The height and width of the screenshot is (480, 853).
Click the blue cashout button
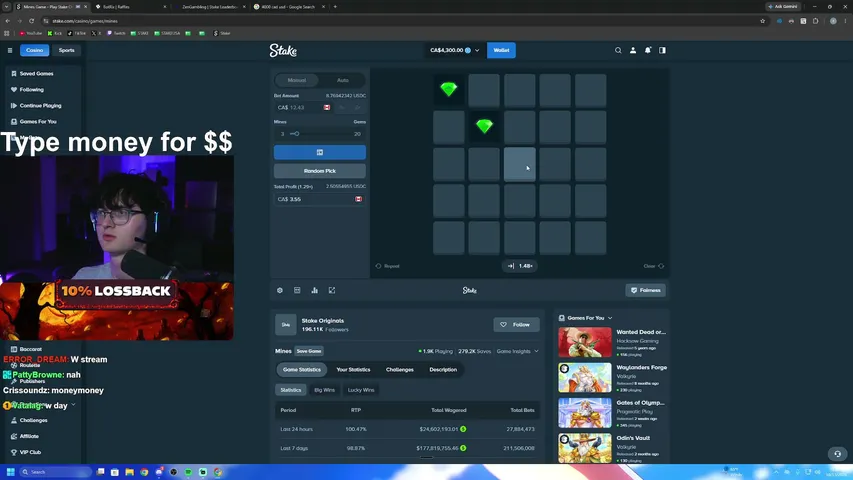[x=320, y=152]
